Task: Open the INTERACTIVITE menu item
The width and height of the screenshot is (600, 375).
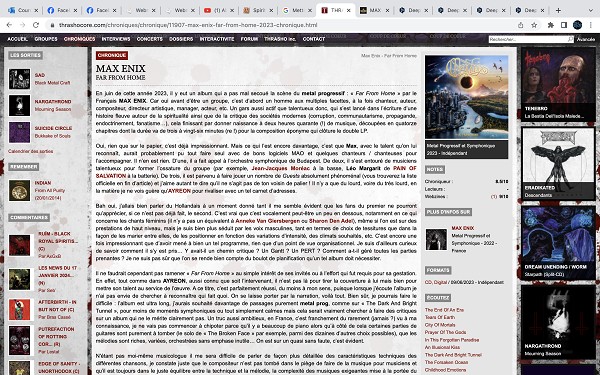Action: 217,39
